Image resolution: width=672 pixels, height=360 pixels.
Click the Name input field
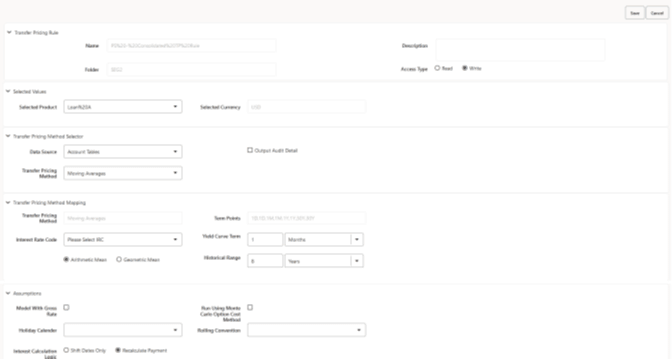[192, 45]
